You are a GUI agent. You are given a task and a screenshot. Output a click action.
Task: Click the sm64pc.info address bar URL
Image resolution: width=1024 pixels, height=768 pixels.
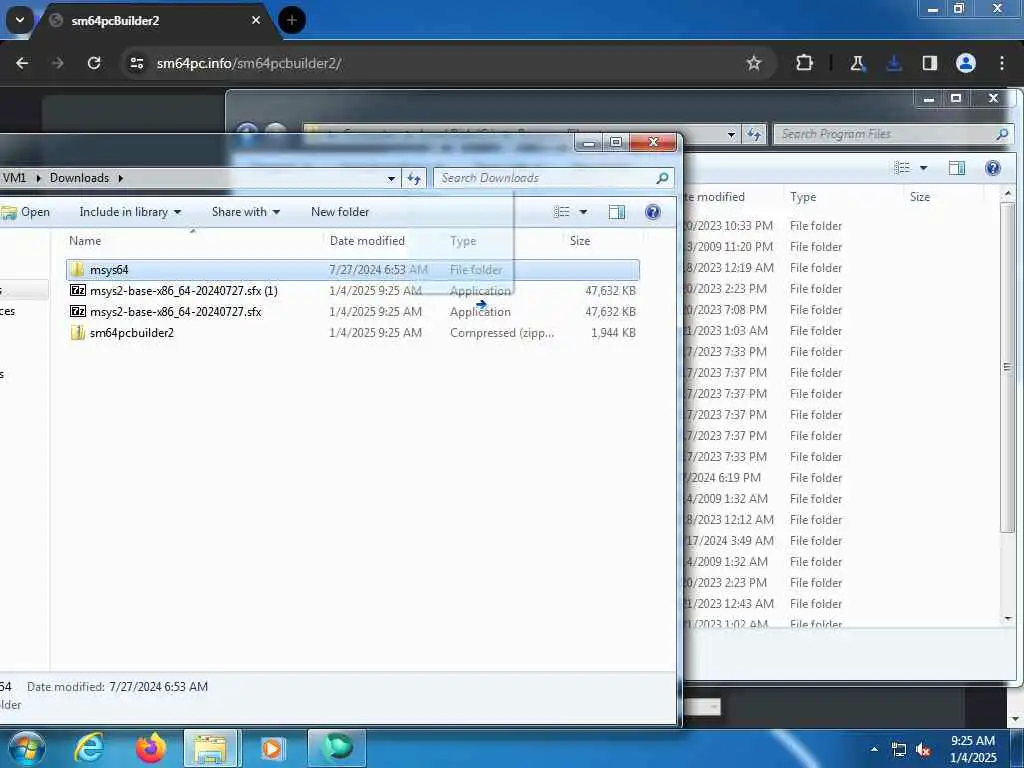248,63
